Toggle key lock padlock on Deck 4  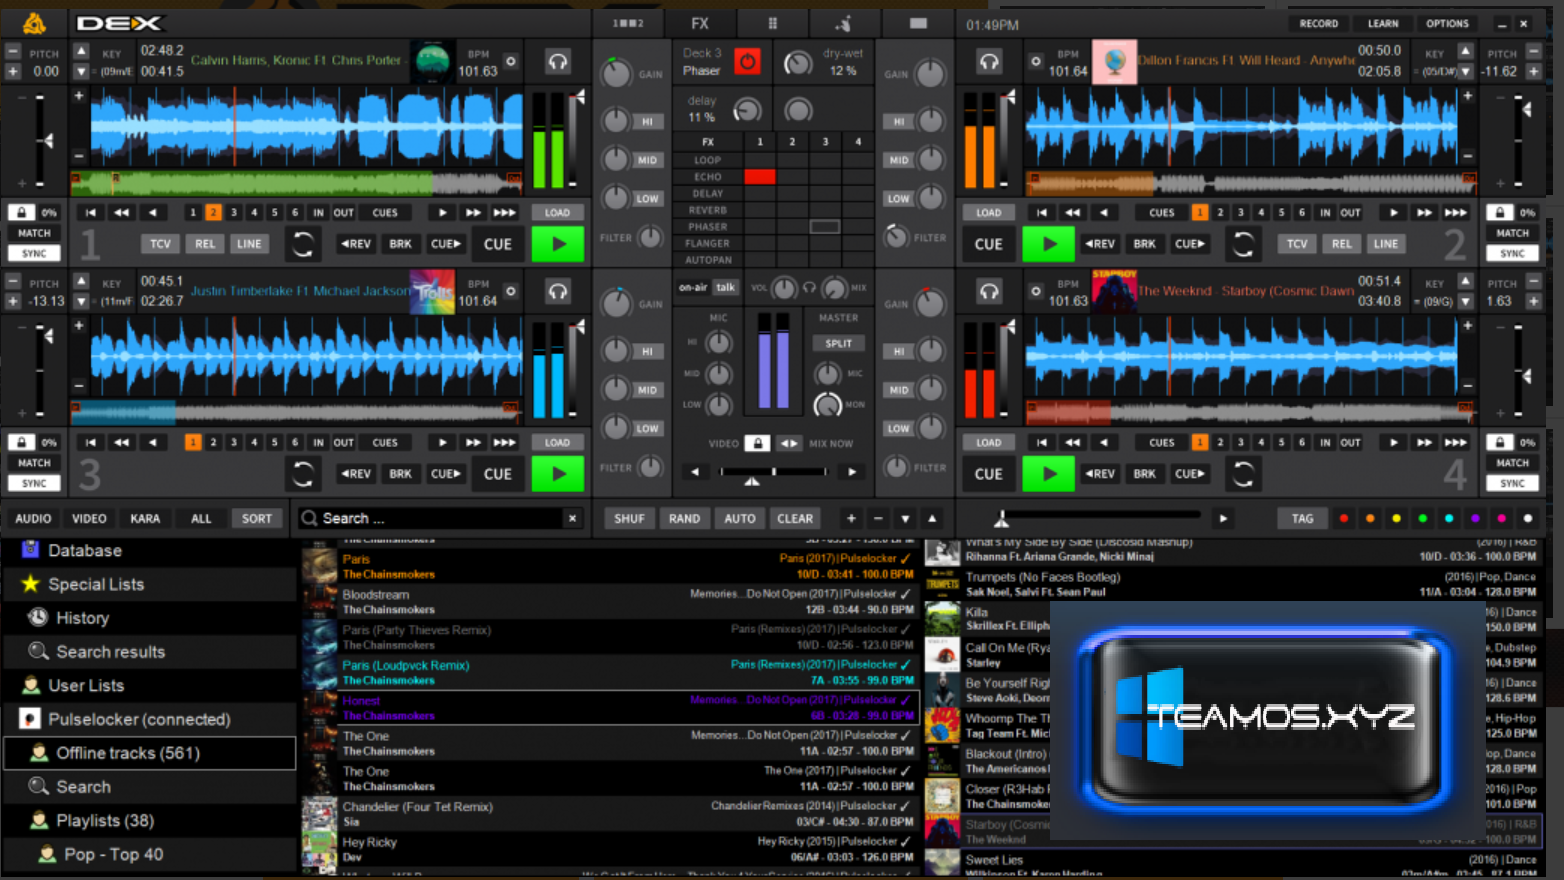click(x=1499, y=442)
